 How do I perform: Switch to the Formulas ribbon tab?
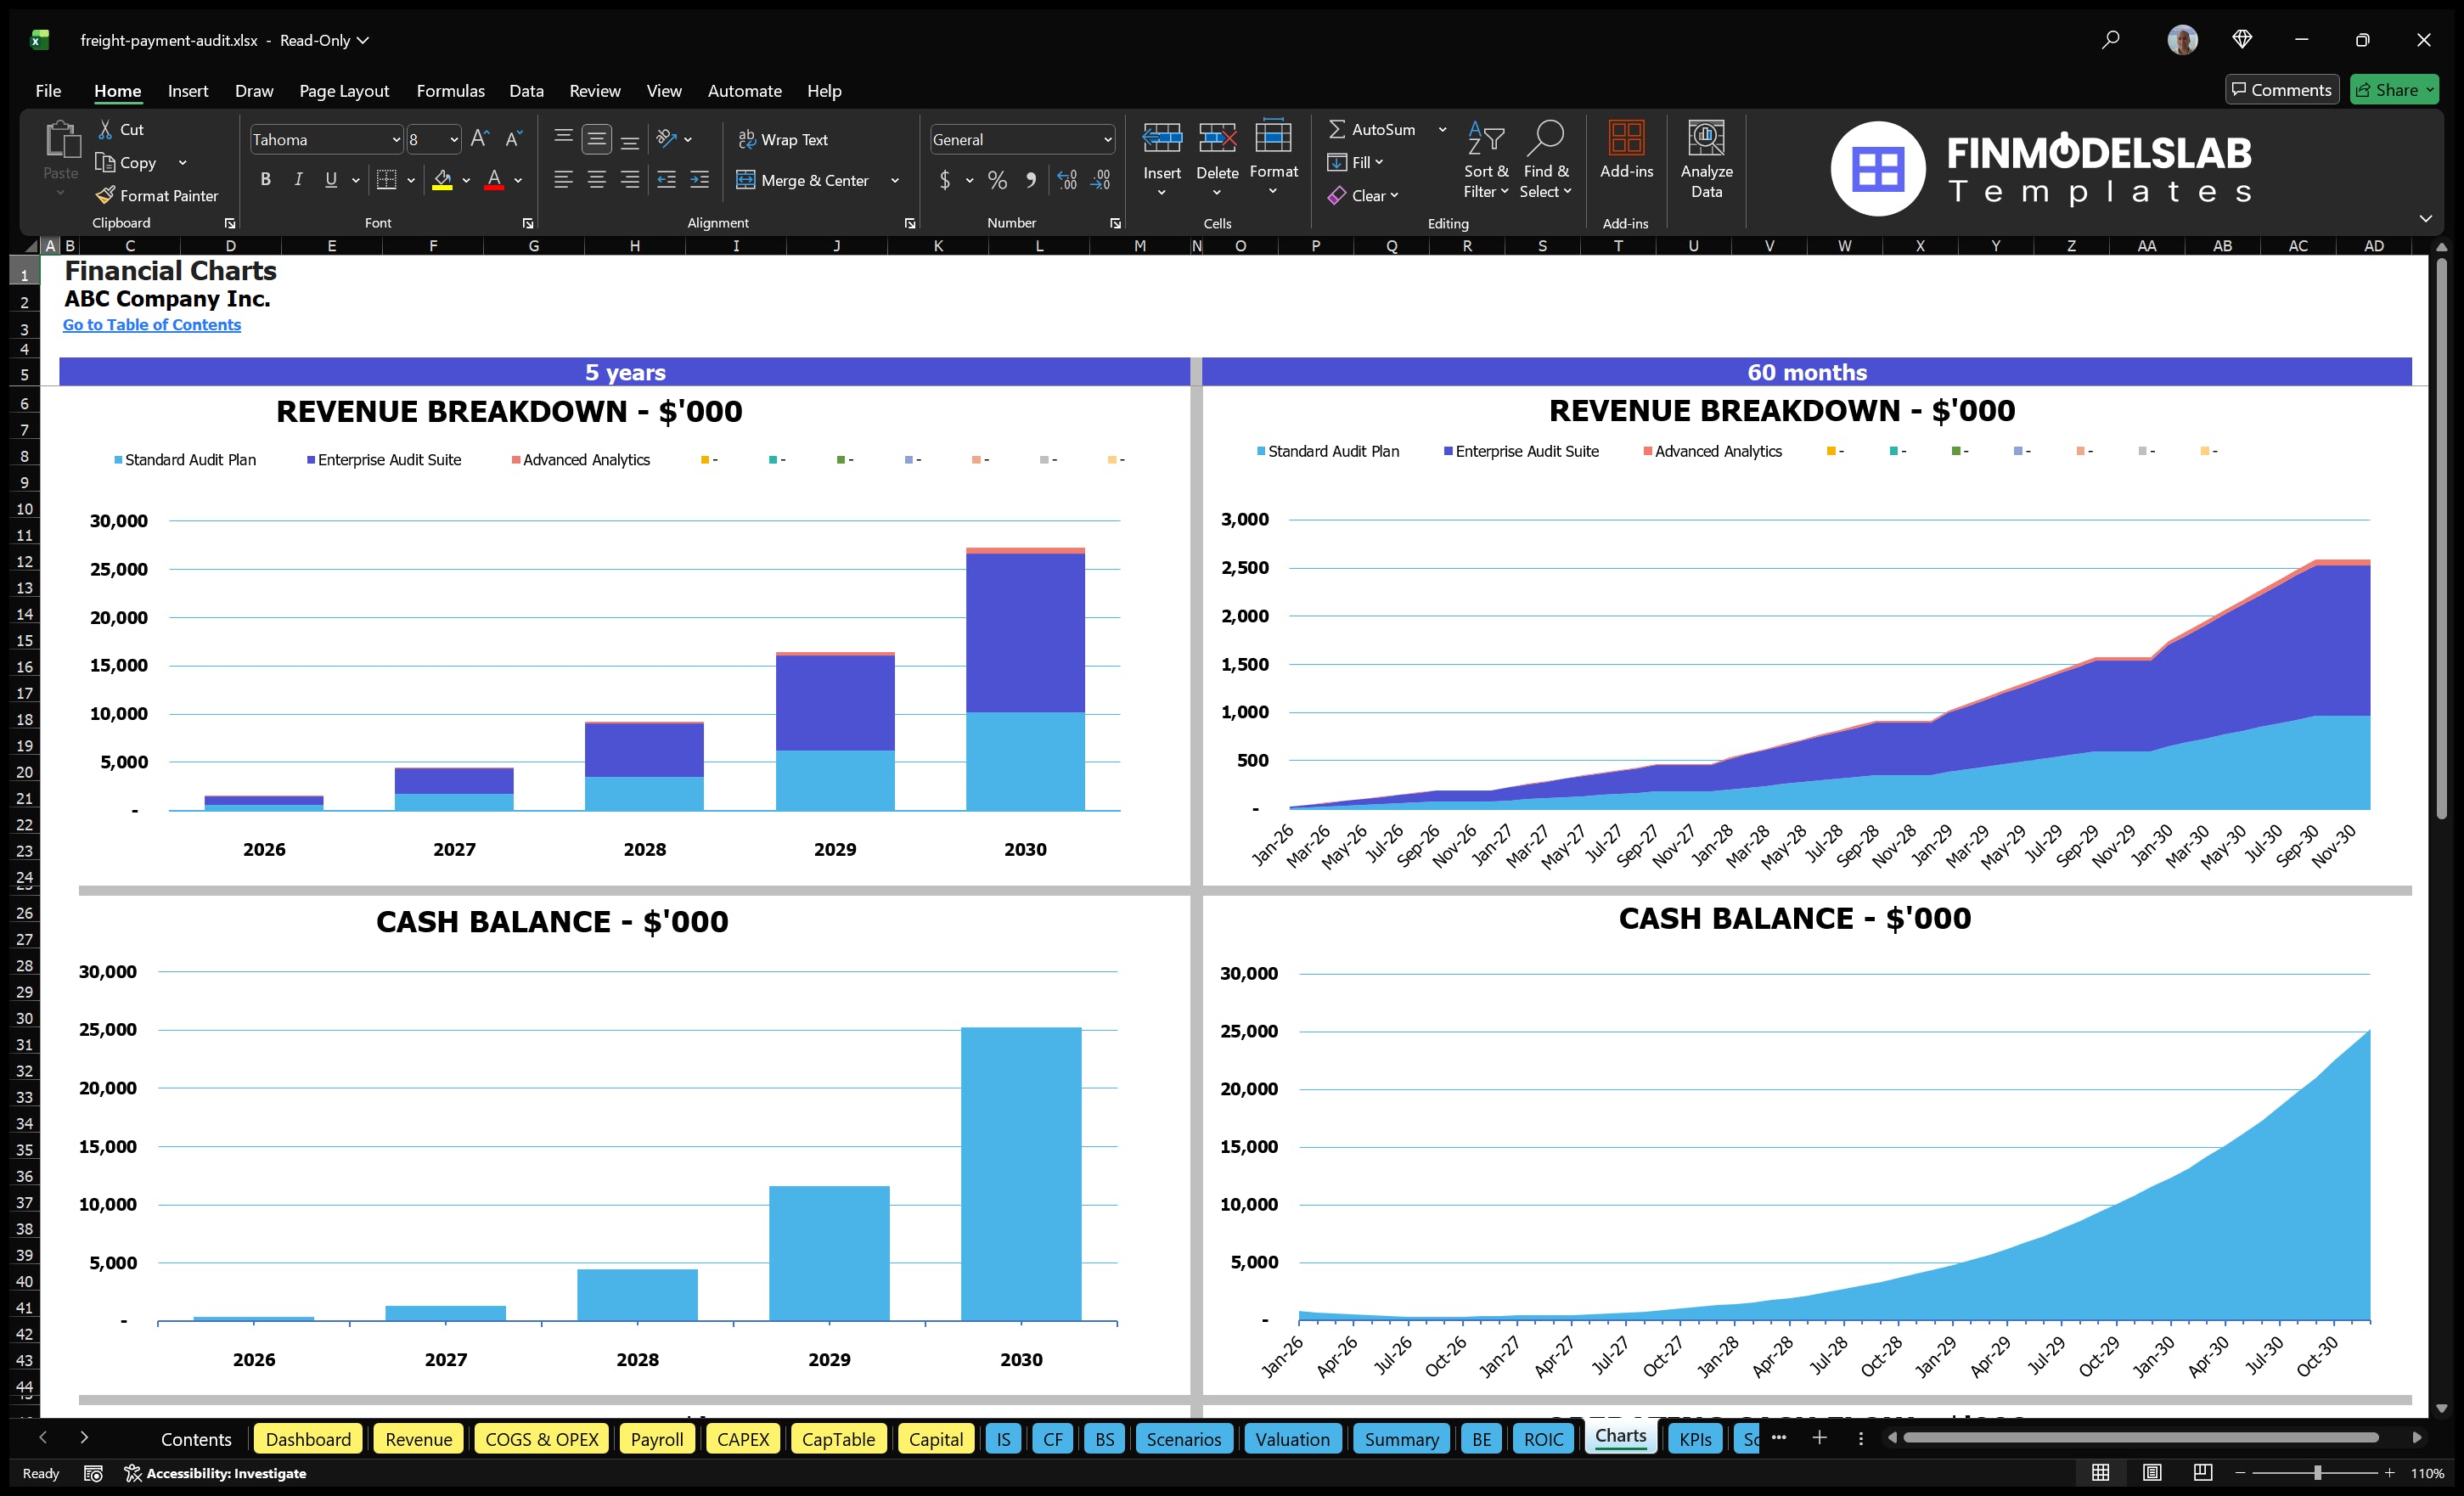click(x=450, y=91)
